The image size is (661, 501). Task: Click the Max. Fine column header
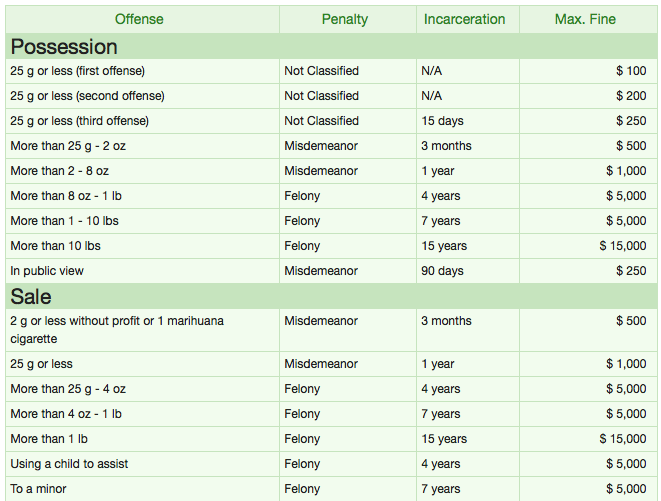pyautogui.click(x=585, y=19)
